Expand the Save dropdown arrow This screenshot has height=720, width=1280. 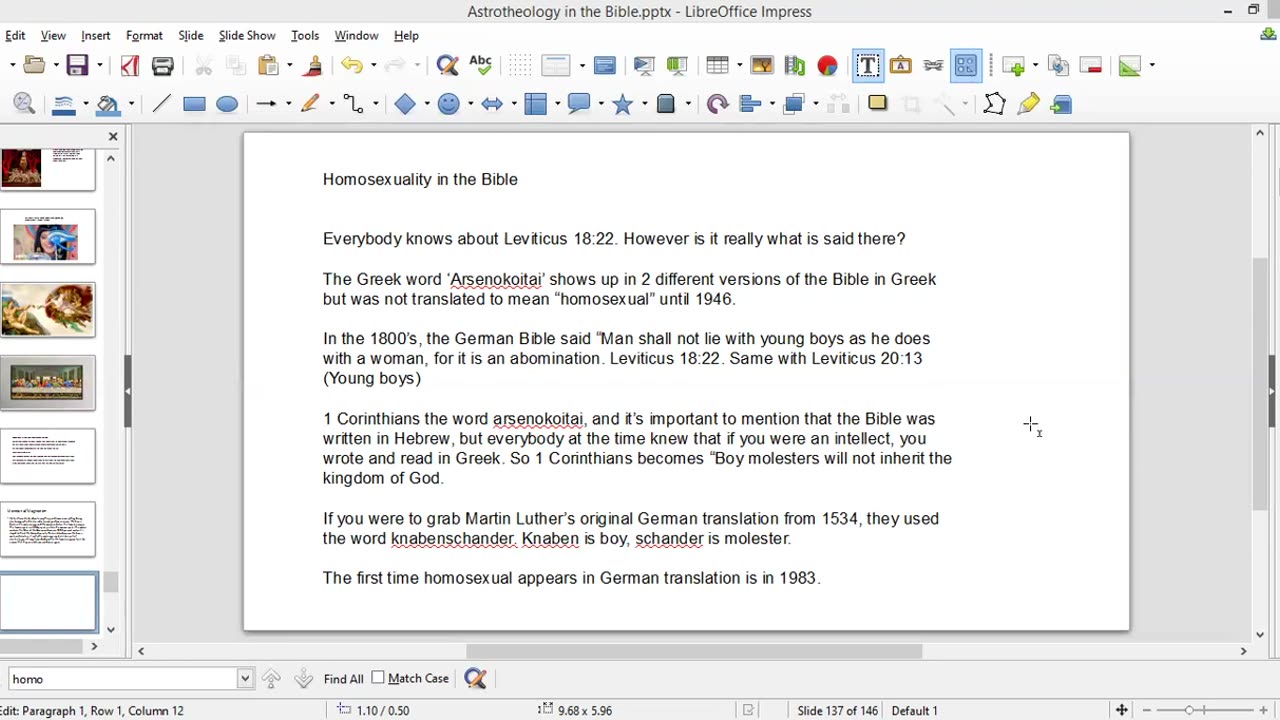(x=98, y=66)
